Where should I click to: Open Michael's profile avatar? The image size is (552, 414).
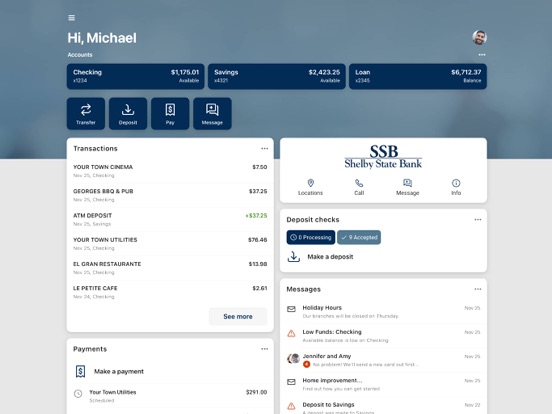[479, 38]
